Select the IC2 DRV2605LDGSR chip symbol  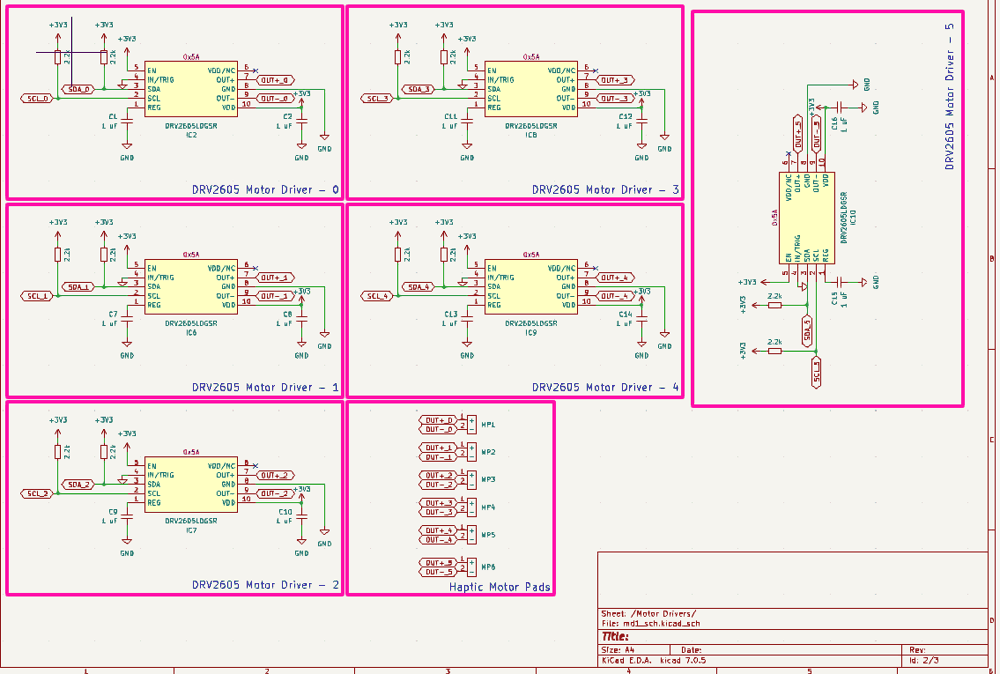tap(191, 89)
